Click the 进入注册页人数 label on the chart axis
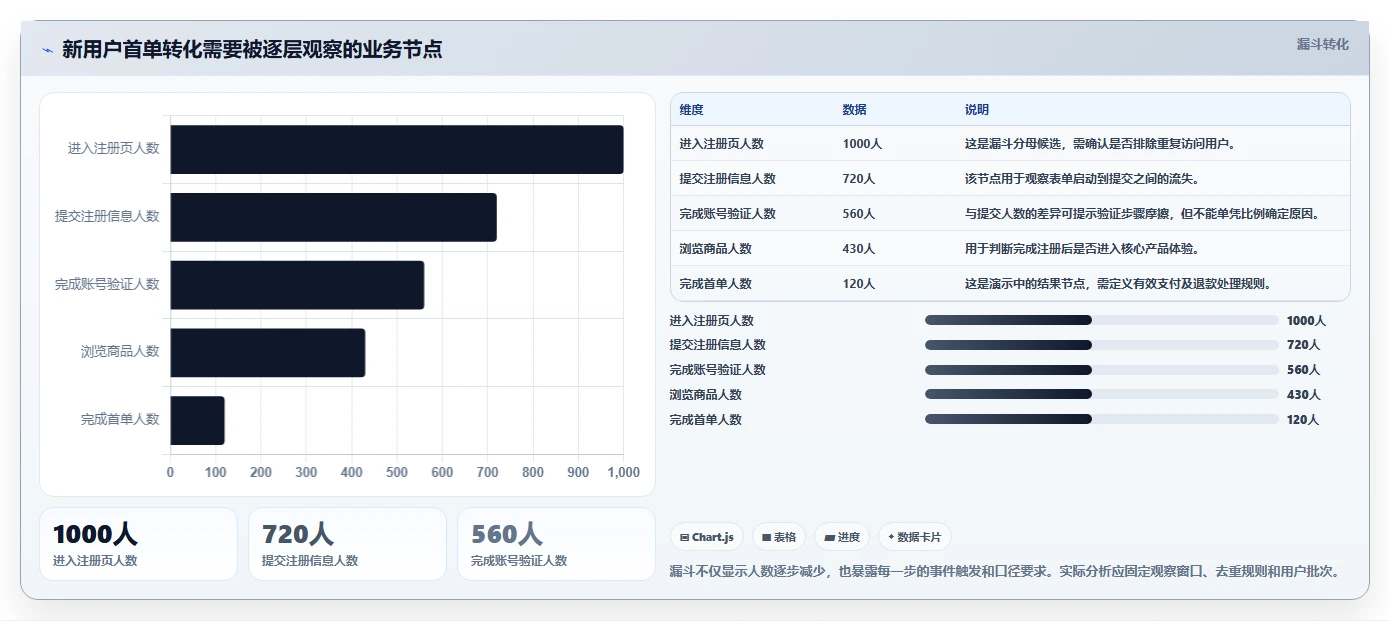1390x621 pixels. pos(113,149)
